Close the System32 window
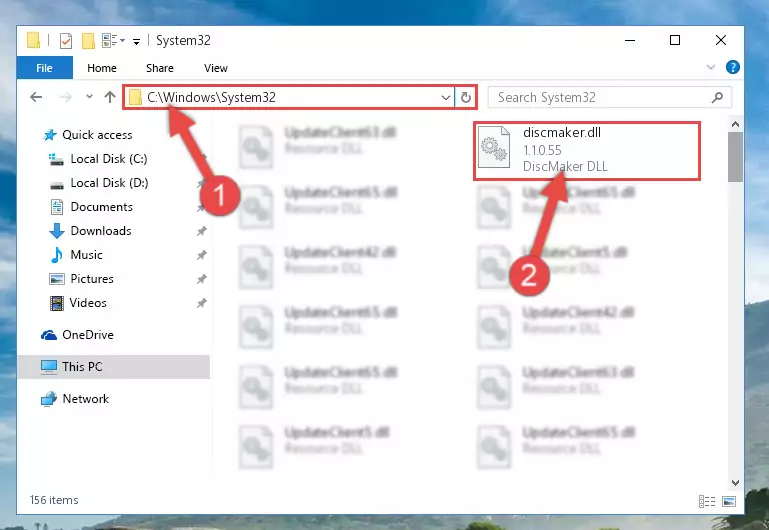Image resolution: width=769 pixels, height=530 pixels. coord(720,41)
